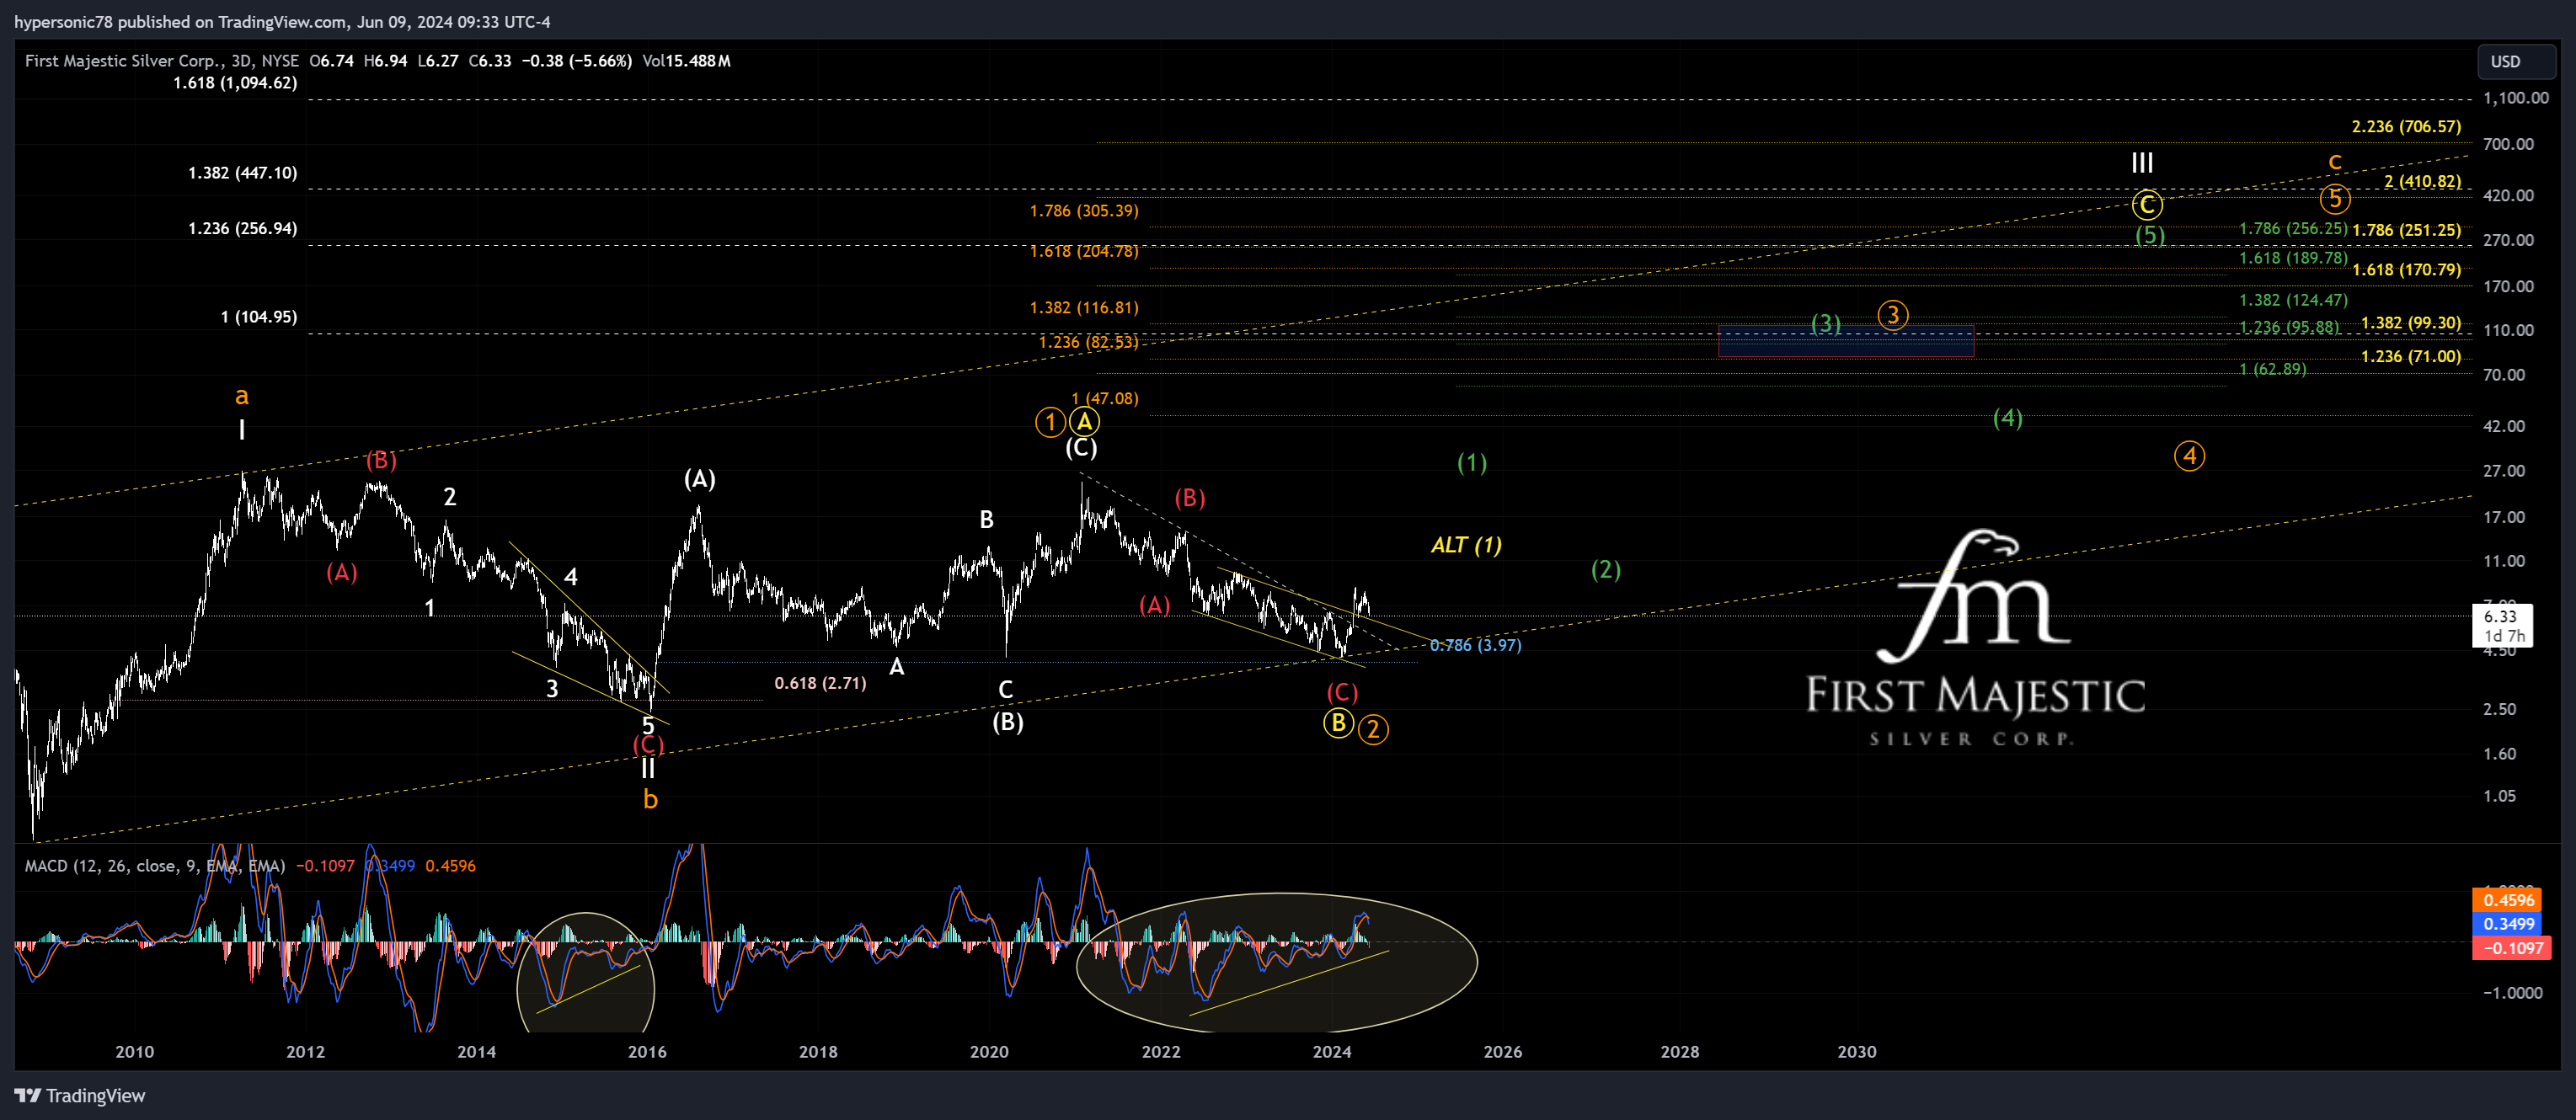Click the blue 0.3499 signal value tag

pos(2508,924)
